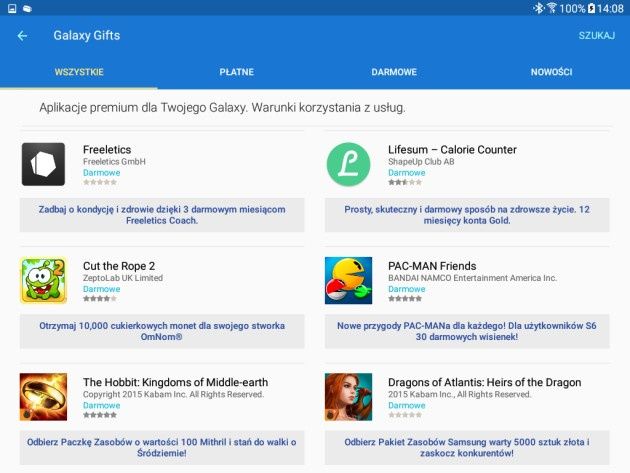This screenshot has height=473, width=630.
Task: Switch to the NOWOŚCI tab
Action: pyautogui.click(x=551, y=72)
